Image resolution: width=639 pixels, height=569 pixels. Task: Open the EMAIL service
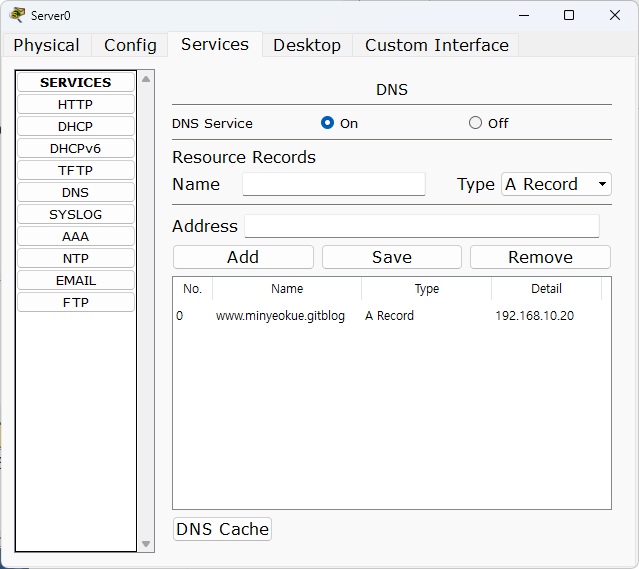click(x=76, y=280)
